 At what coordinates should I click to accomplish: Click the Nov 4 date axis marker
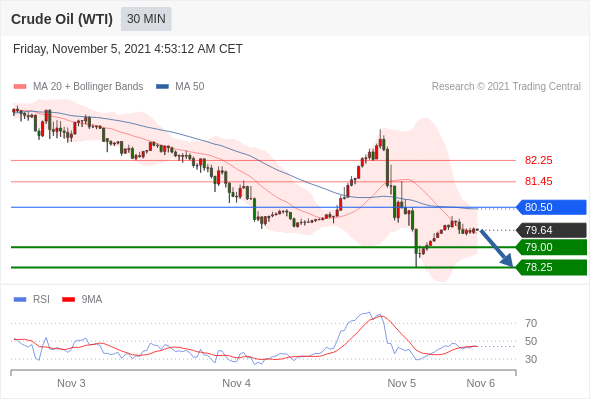pyautogui.click(x=236, y=383)
